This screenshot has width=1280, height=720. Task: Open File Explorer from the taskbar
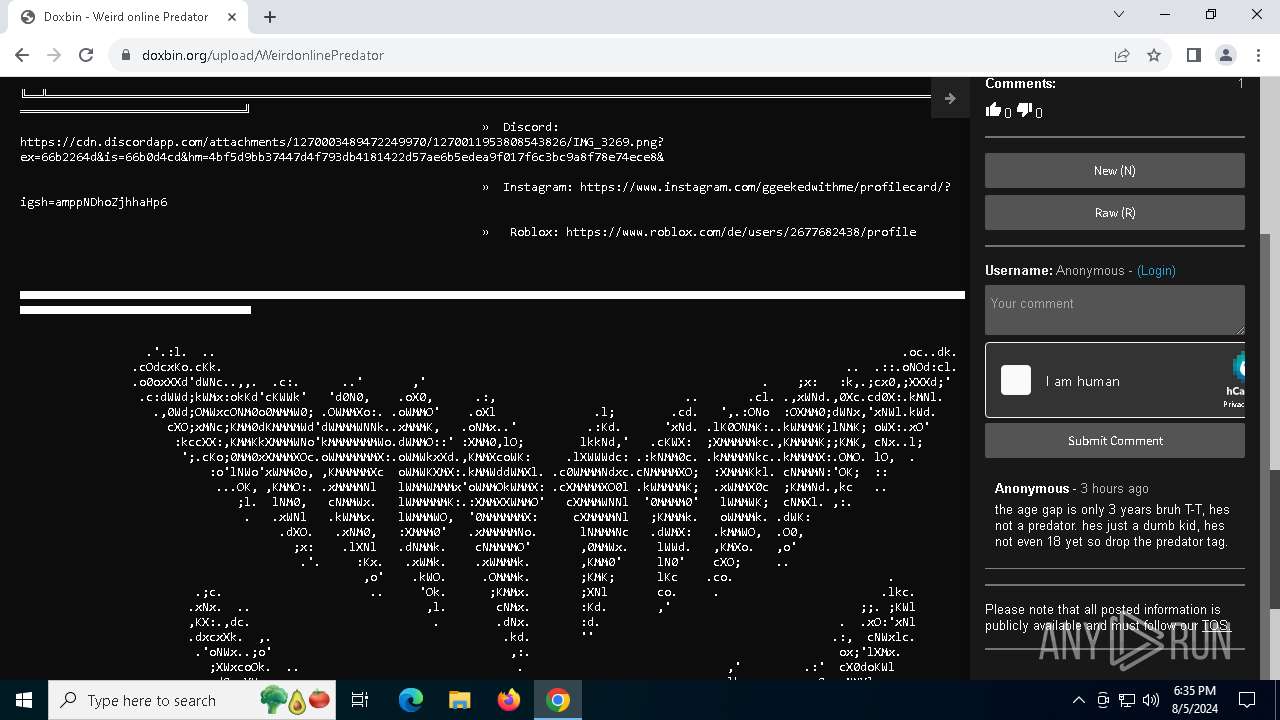459,700
